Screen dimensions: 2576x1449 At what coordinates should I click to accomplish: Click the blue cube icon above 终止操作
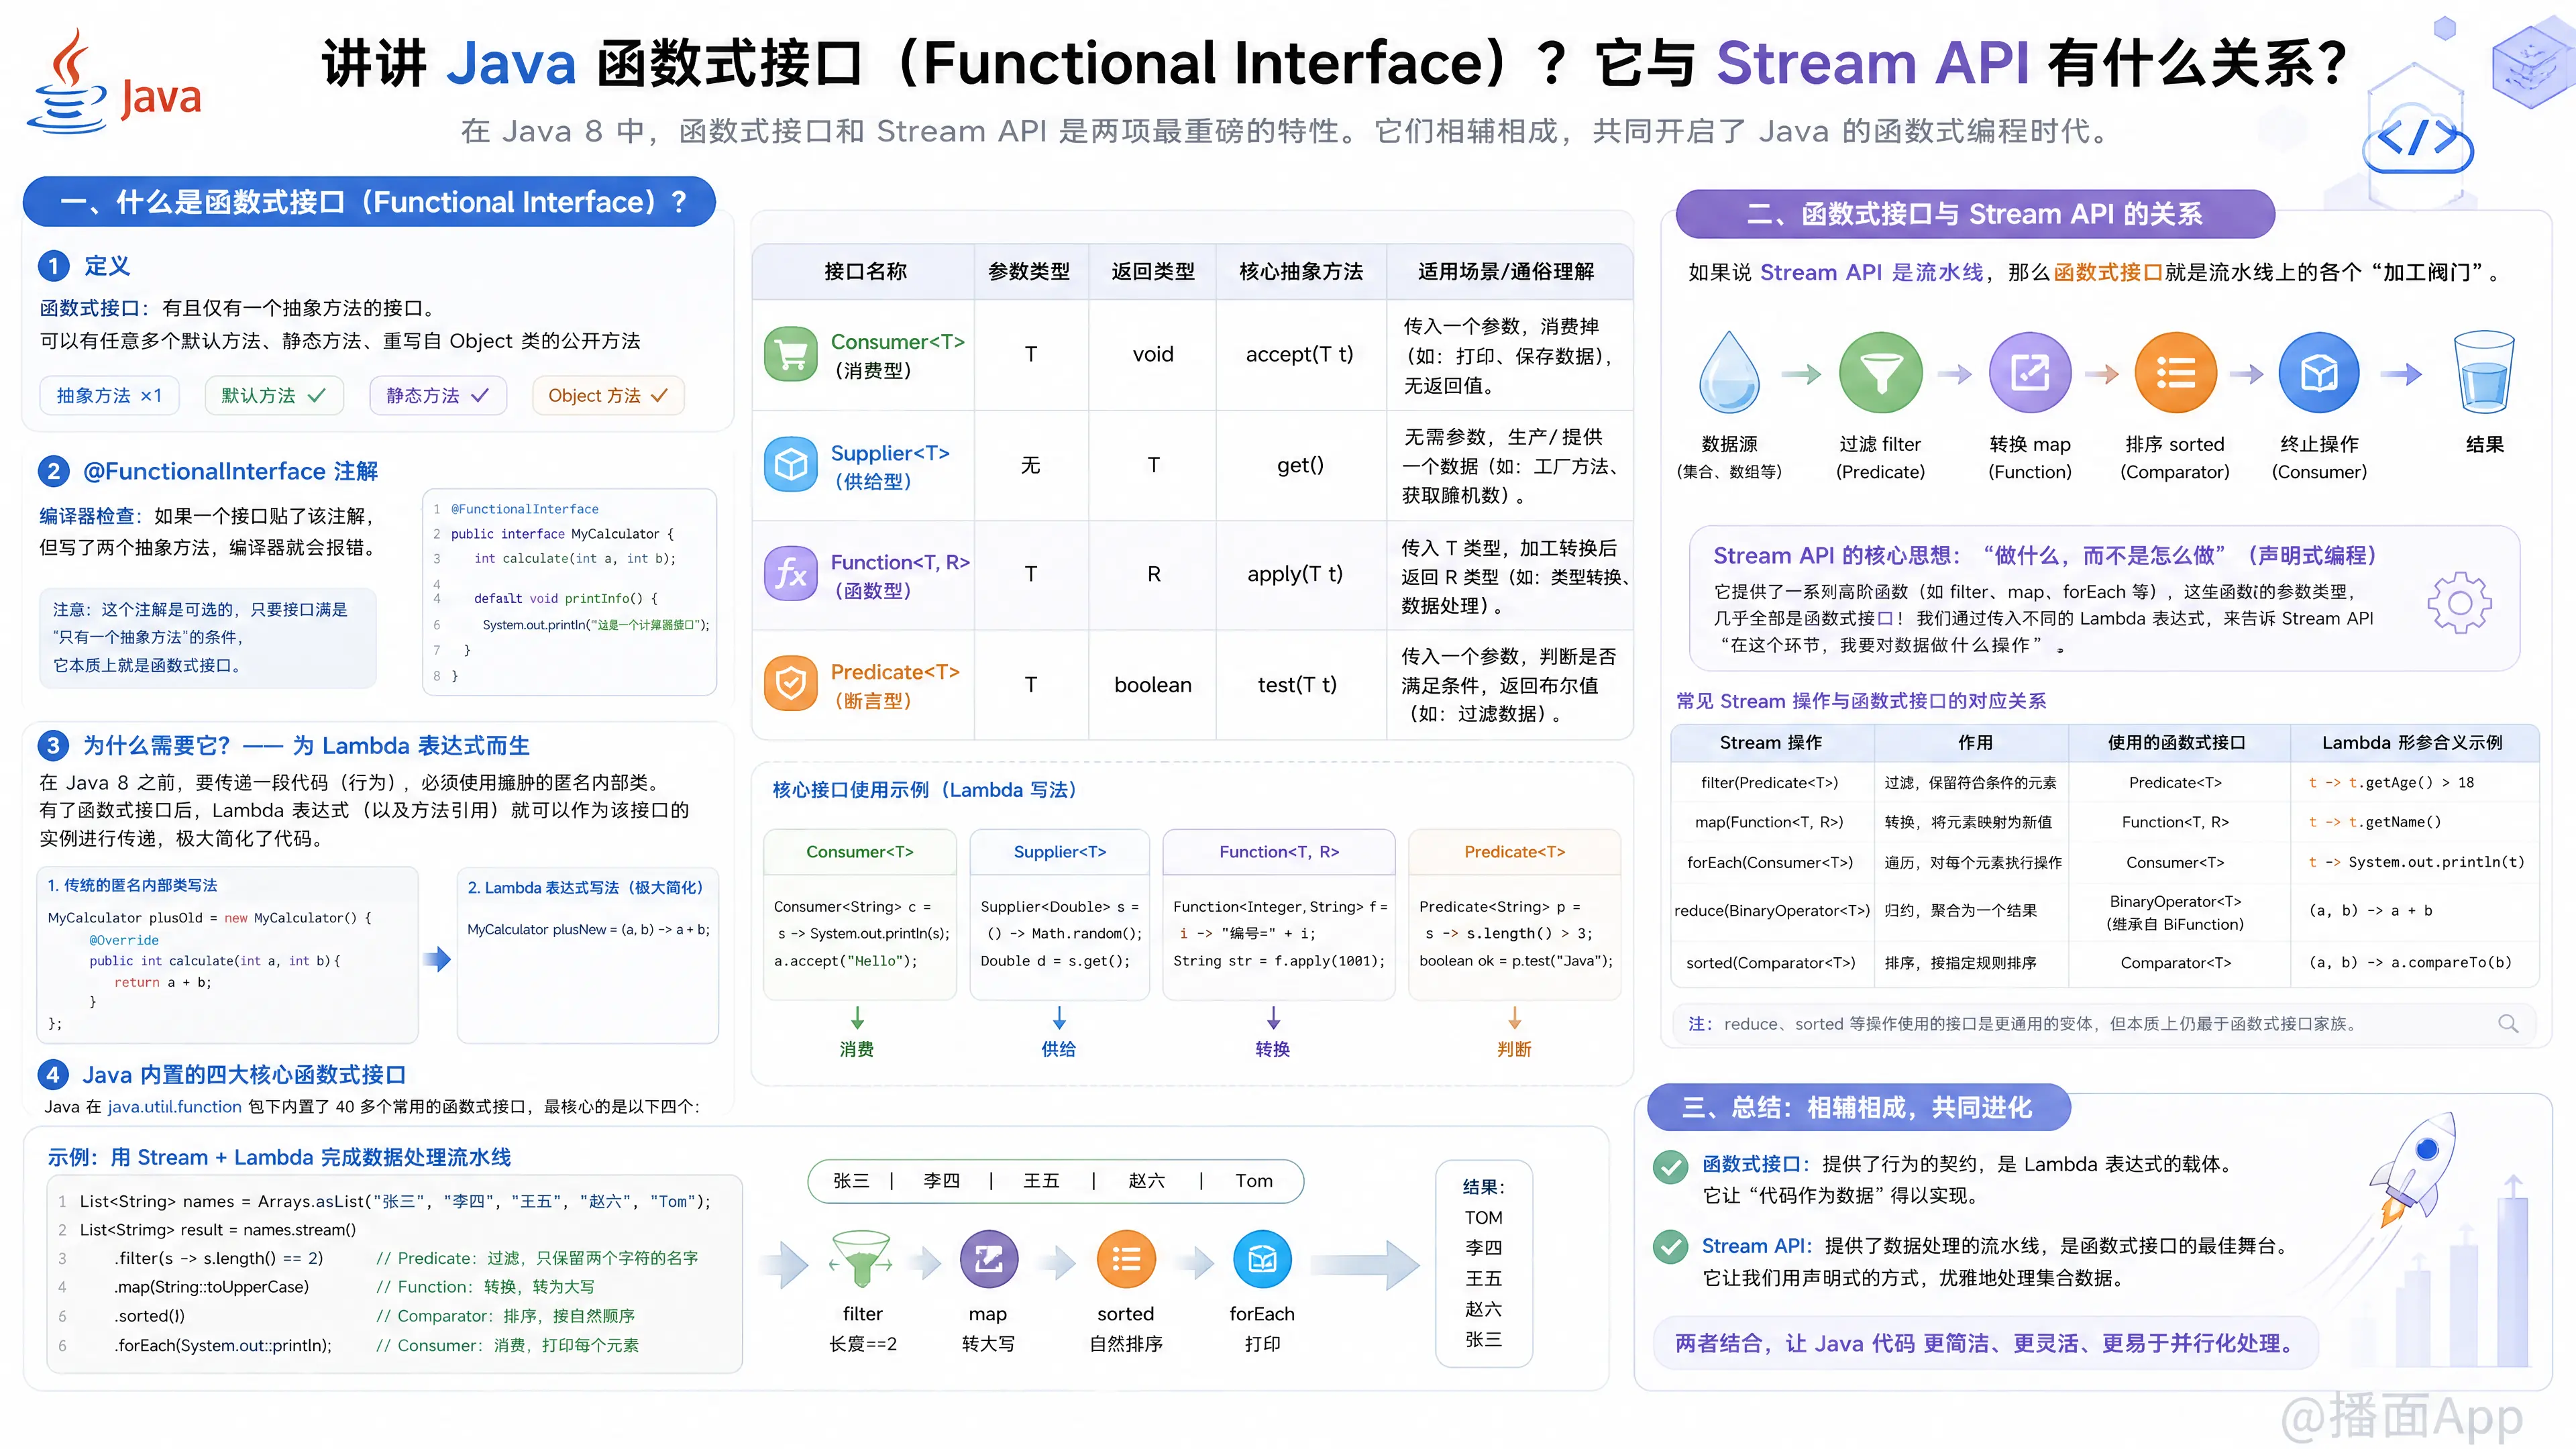pos(2319,372)
